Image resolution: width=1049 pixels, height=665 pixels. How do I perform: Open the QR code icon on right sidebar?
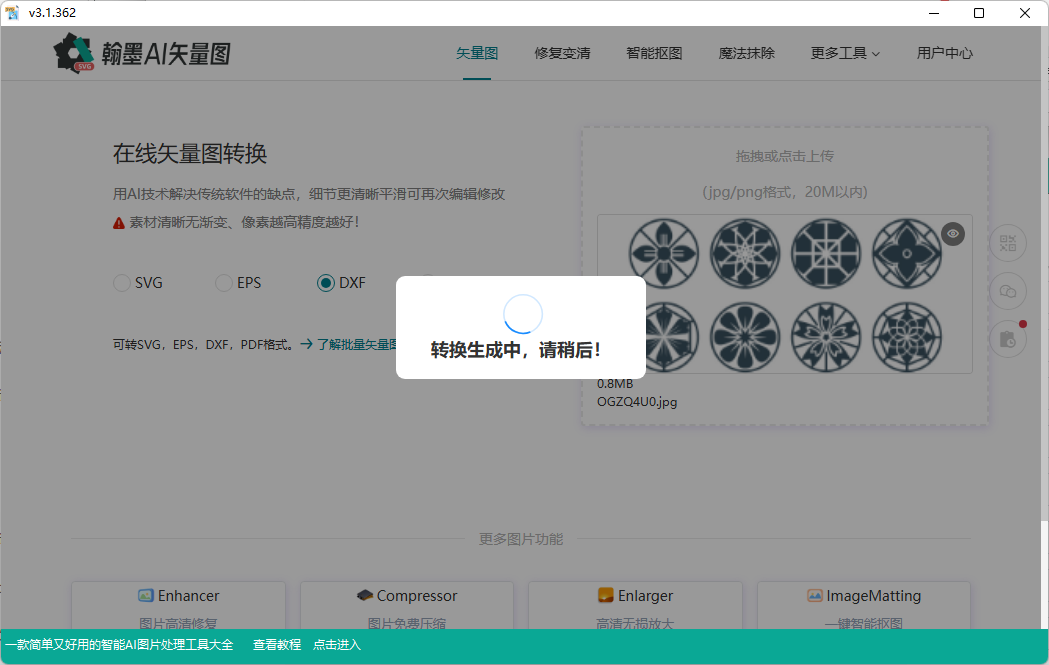pyautogui.click(x=1008, y=243)
